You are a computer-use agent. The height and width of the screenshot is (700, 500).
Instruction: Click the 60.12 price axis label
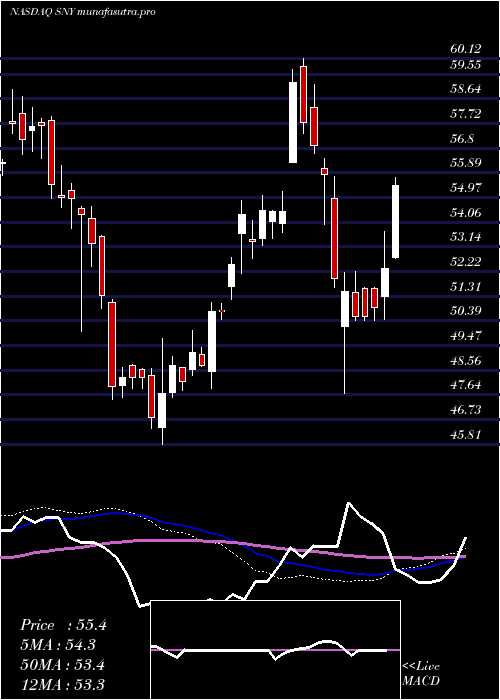pyautogui.click(x=466, y=49)
